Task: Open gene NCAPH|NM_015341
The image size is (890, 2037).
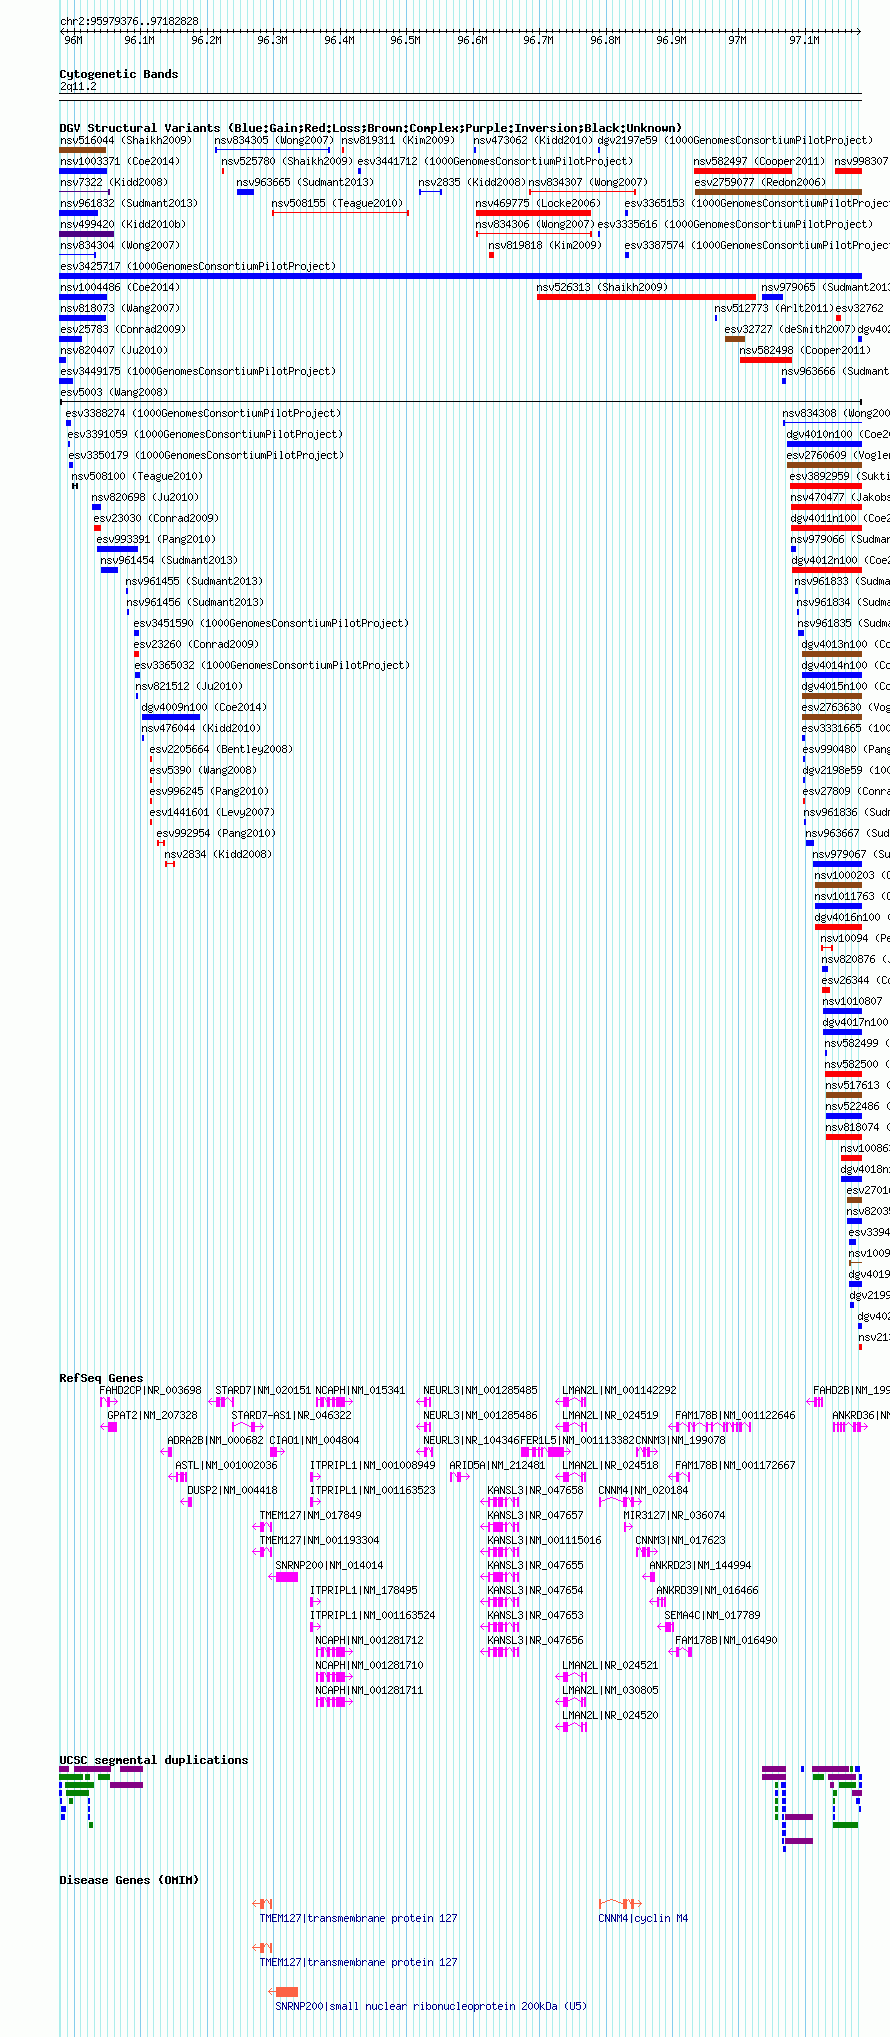Action: pyautogui.click(x=360, y=1390)
